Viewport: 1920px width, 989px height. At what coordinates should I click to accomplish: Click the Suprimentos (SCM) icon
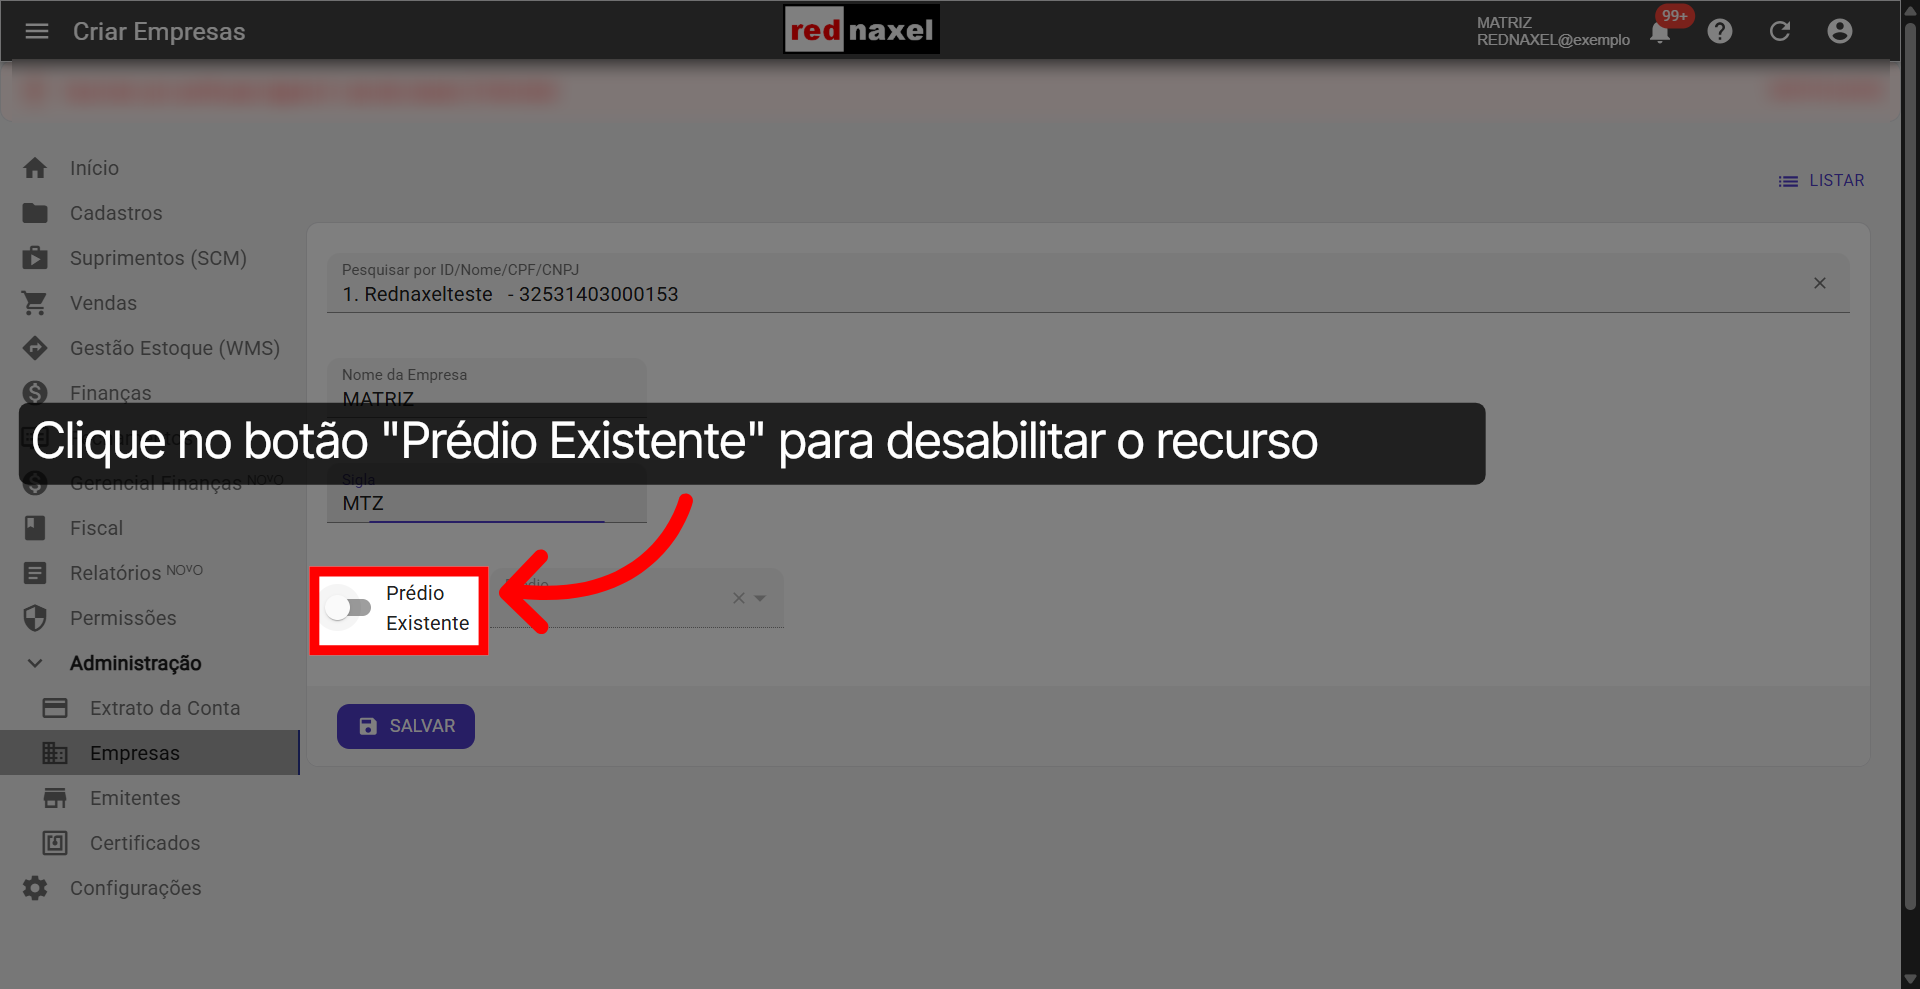(x=35, y=258)
